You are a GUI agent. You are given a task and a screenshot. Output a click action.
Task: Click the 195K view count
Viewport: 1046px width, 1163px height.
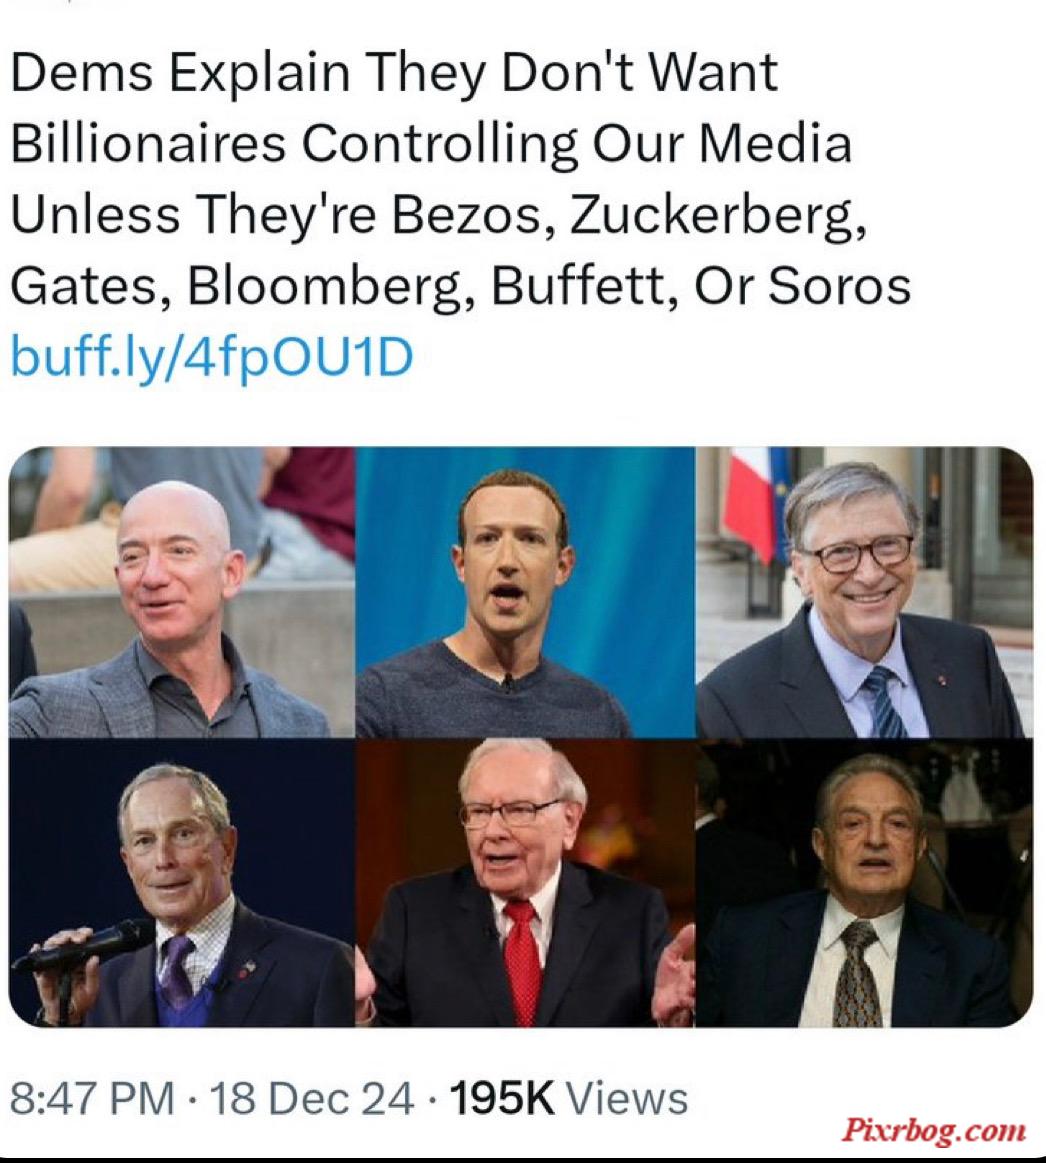tap(501, 1098)
